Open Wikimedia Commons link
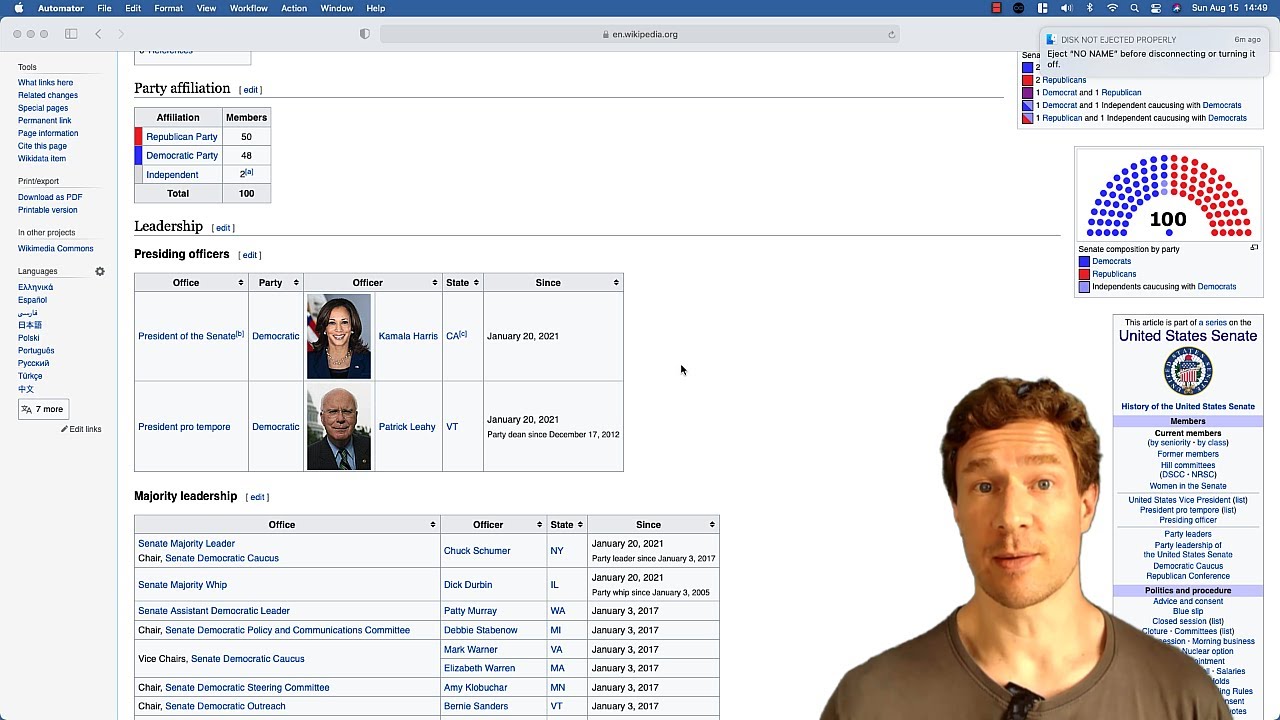The height and width of the screenshot is (720, 1280). tap(56, 249)
